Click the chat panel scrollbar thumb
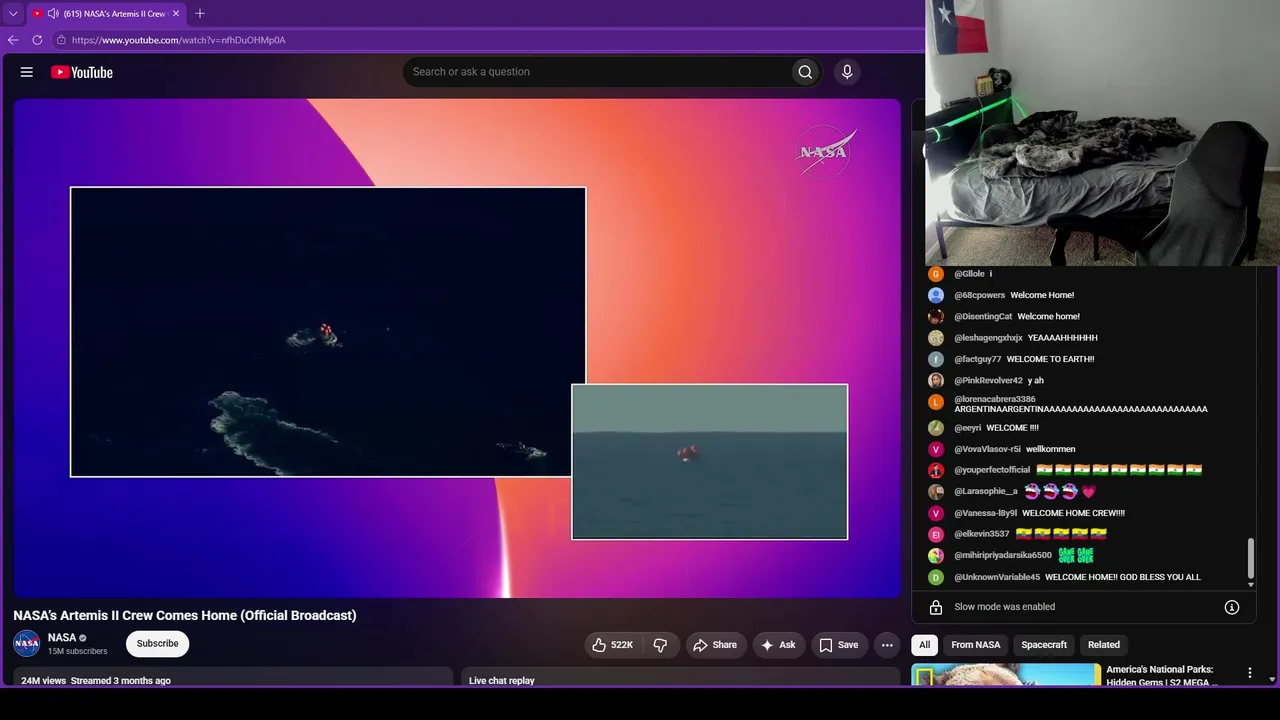Image resolution: width=1280 pixels, height=720 pixels. pos(1250,557)
